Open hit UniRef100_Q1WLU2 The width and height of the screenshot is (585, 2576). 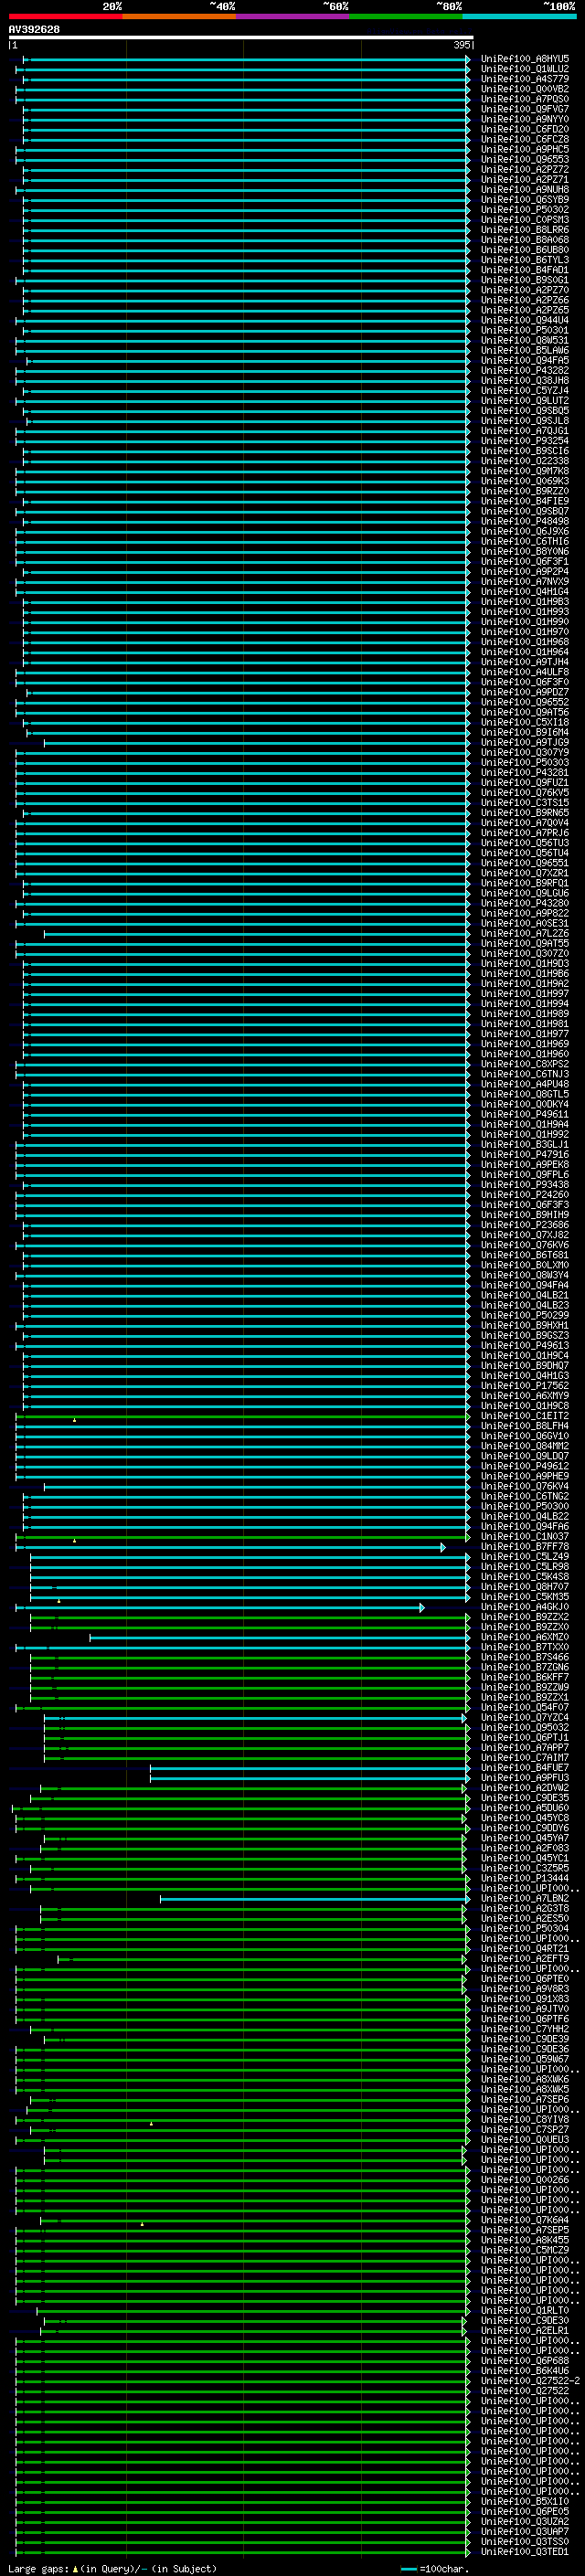(525, 69)
